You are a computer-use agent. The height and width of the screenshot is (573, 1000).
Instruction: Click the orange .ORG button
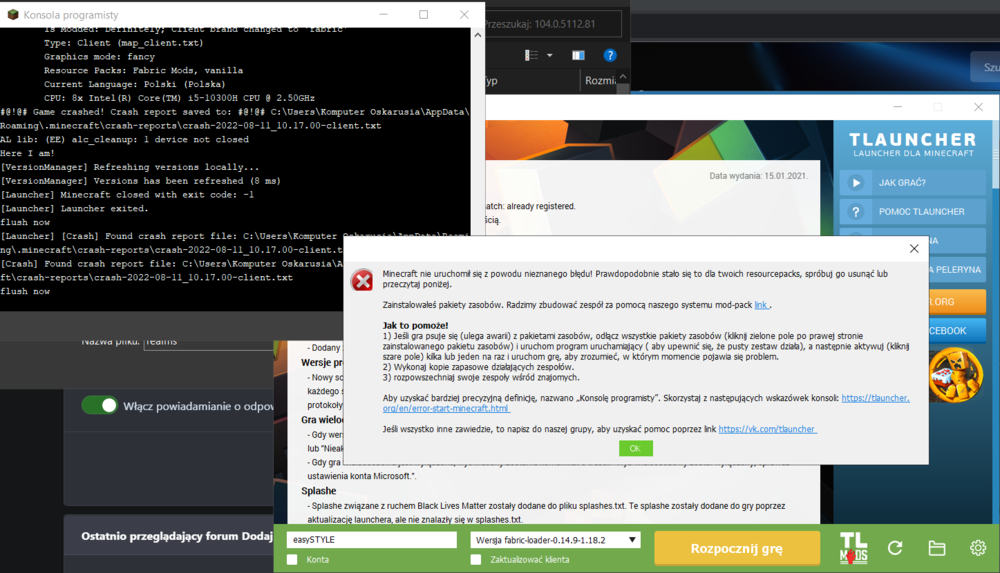point(957,302)
